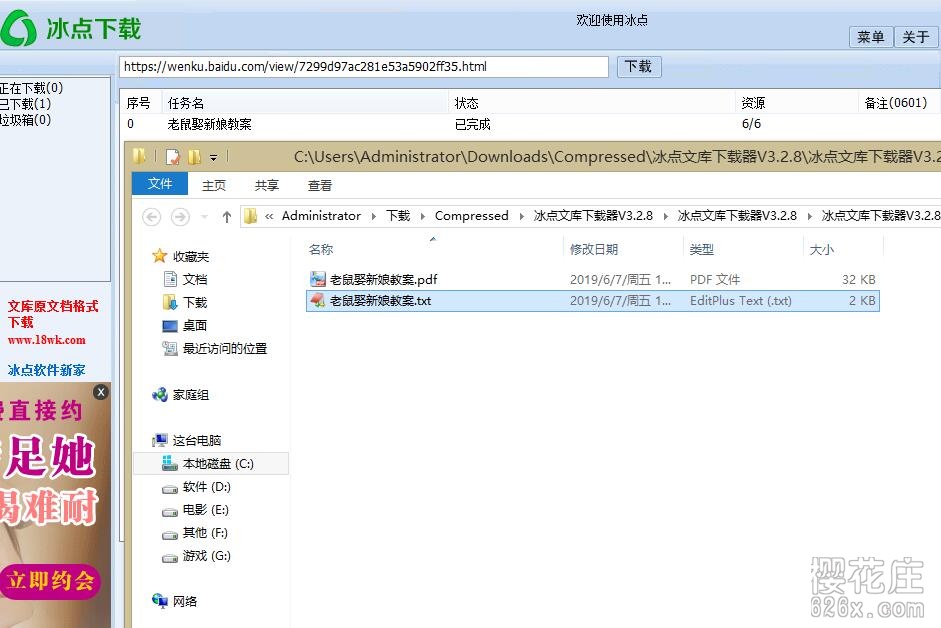Expand the chevron after Compressed breadcrumb

521,216
